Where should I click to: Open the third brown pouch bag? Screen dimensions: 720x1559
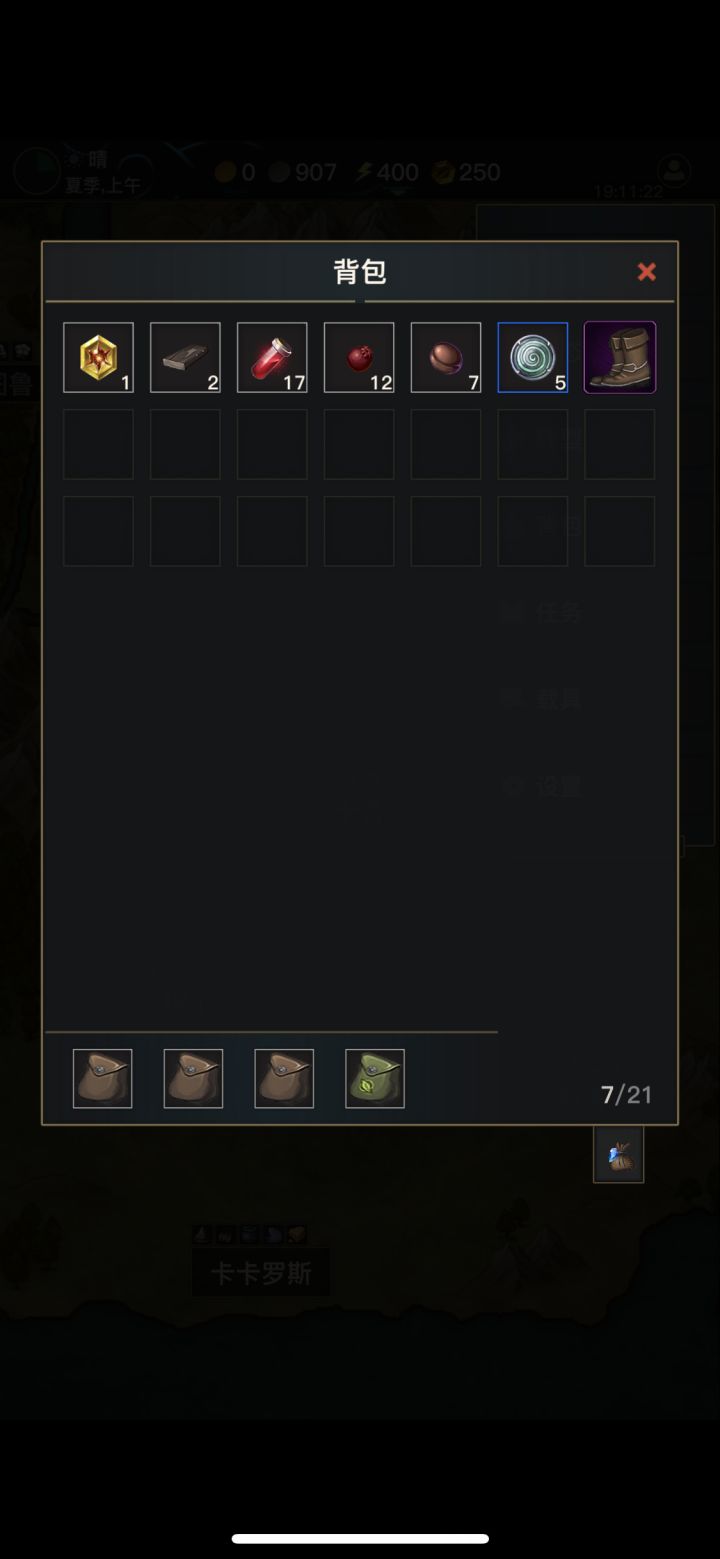pyautogui.click(x=284, y=1078)
